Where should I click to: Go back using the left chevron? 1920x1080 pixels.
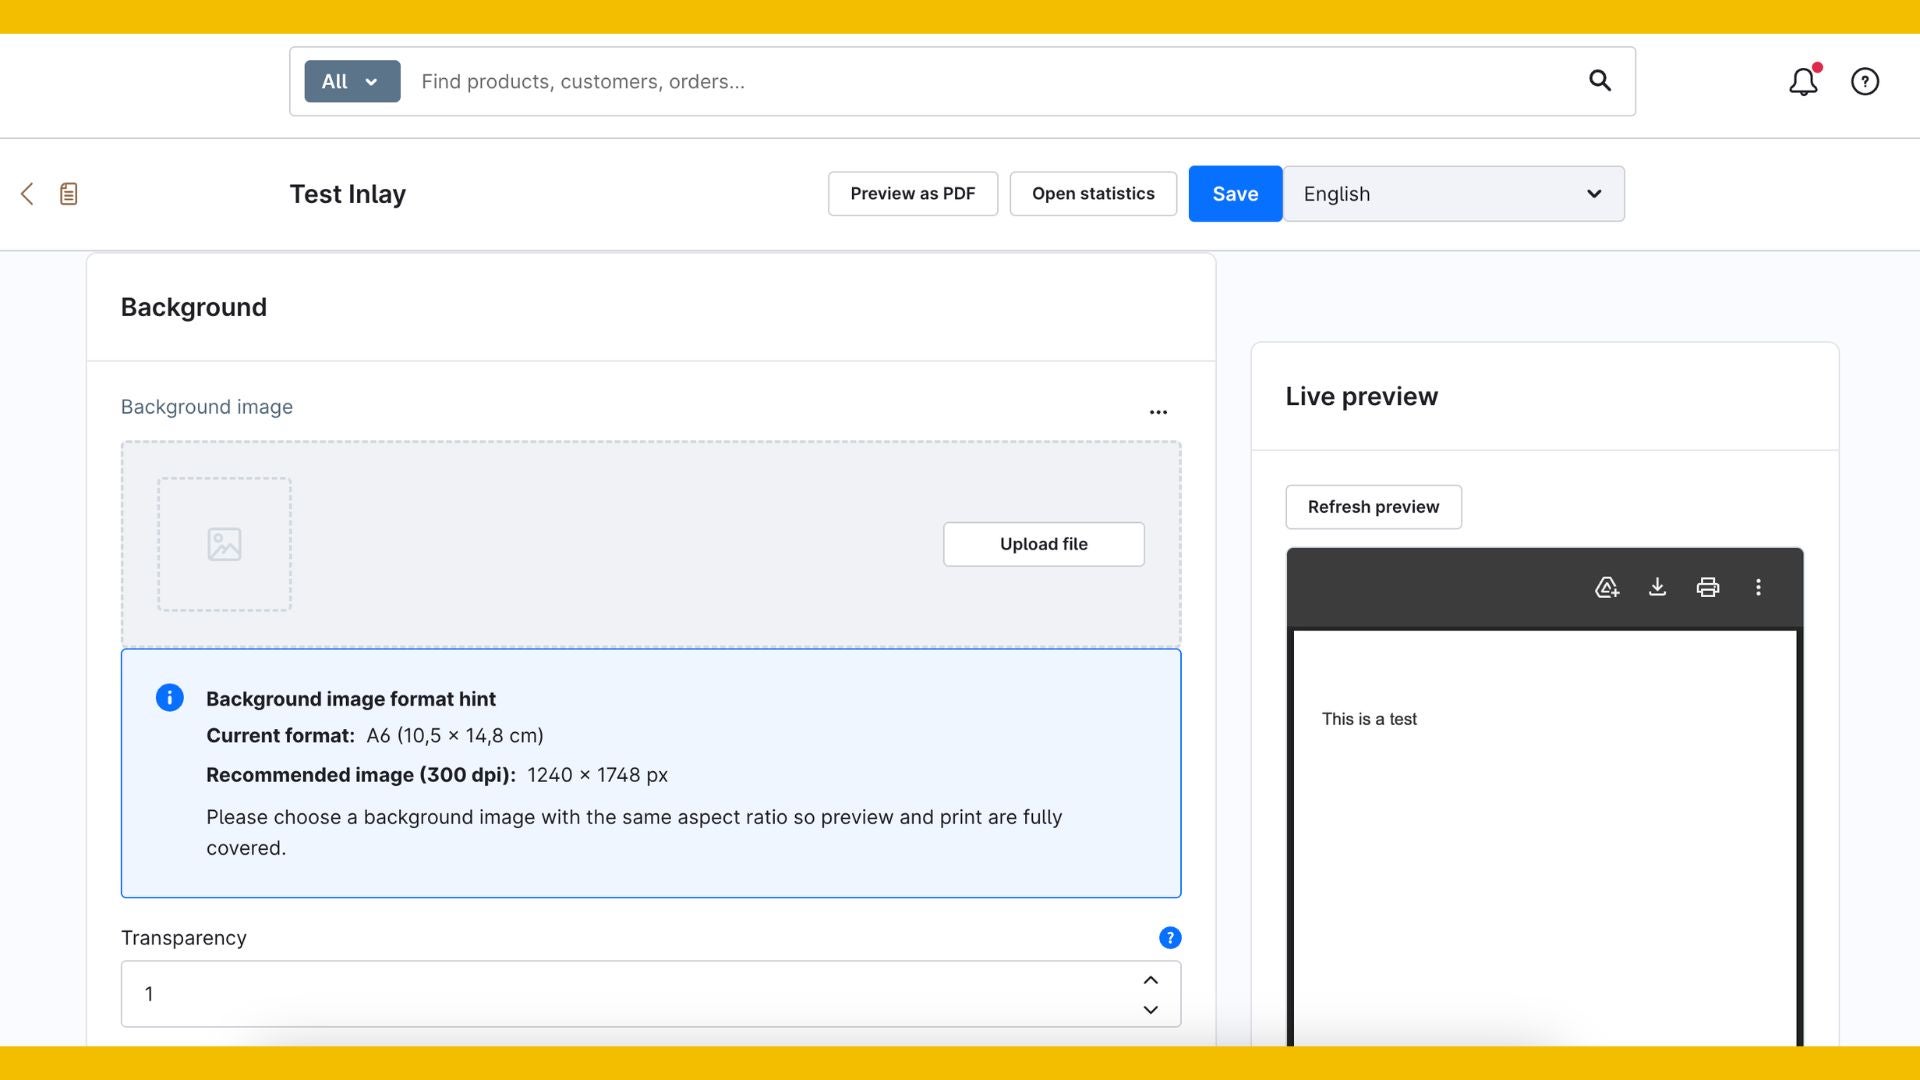coord(27,194)
